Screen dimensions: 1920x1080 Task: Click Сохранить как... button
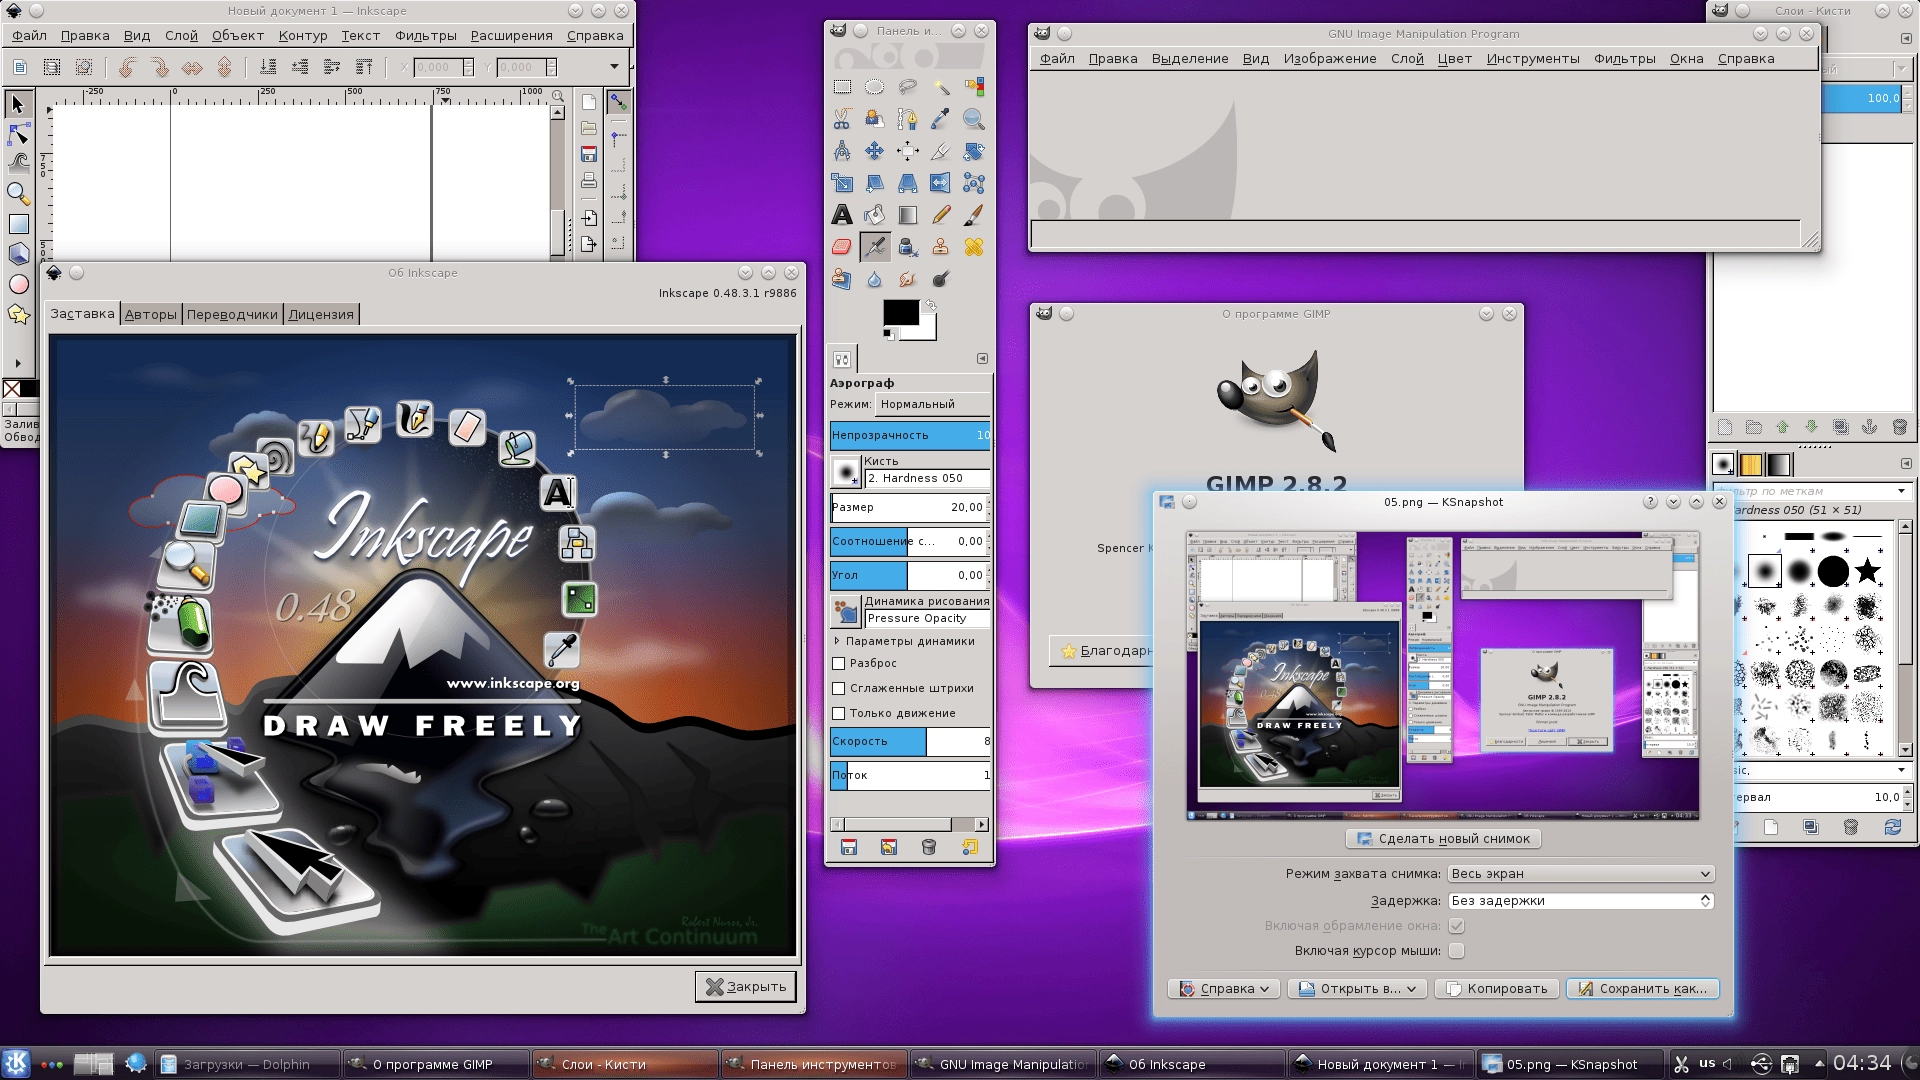click(1642, 988)
